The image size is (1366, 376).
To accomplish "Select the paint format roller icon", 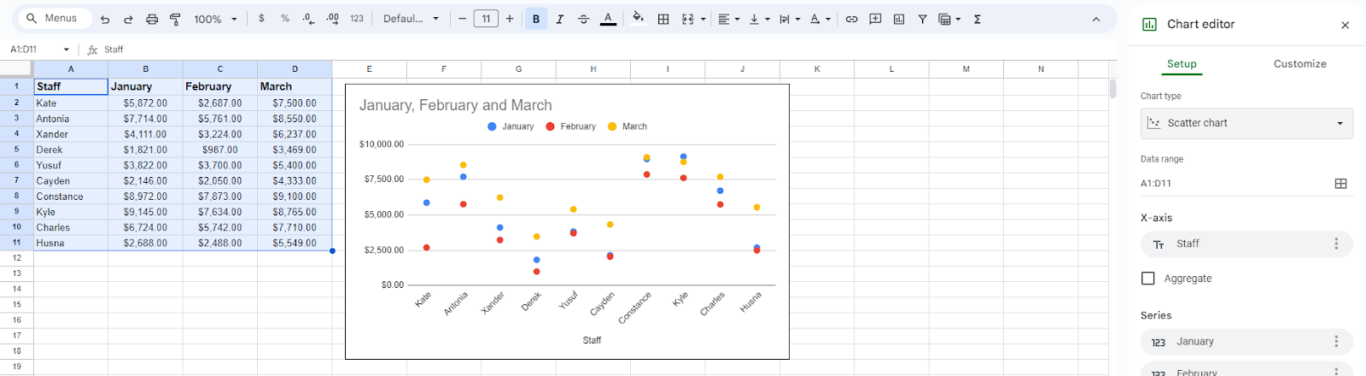I will [x=176, y=19].
